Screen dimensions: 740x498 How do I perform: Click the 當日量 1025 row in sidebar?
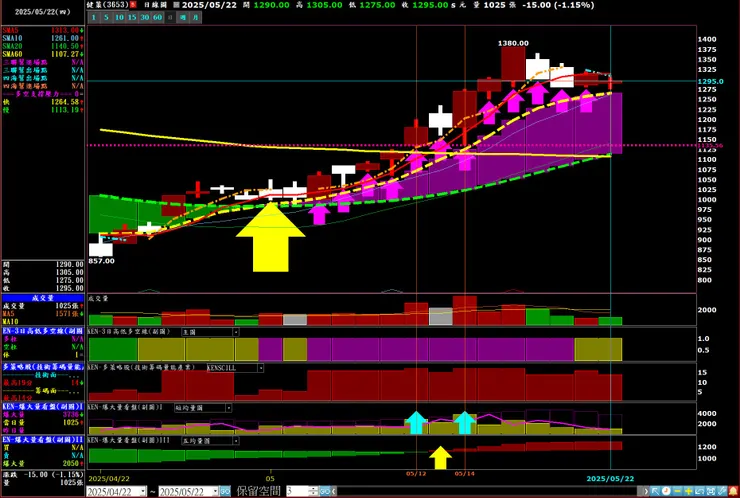click(43, 422)
